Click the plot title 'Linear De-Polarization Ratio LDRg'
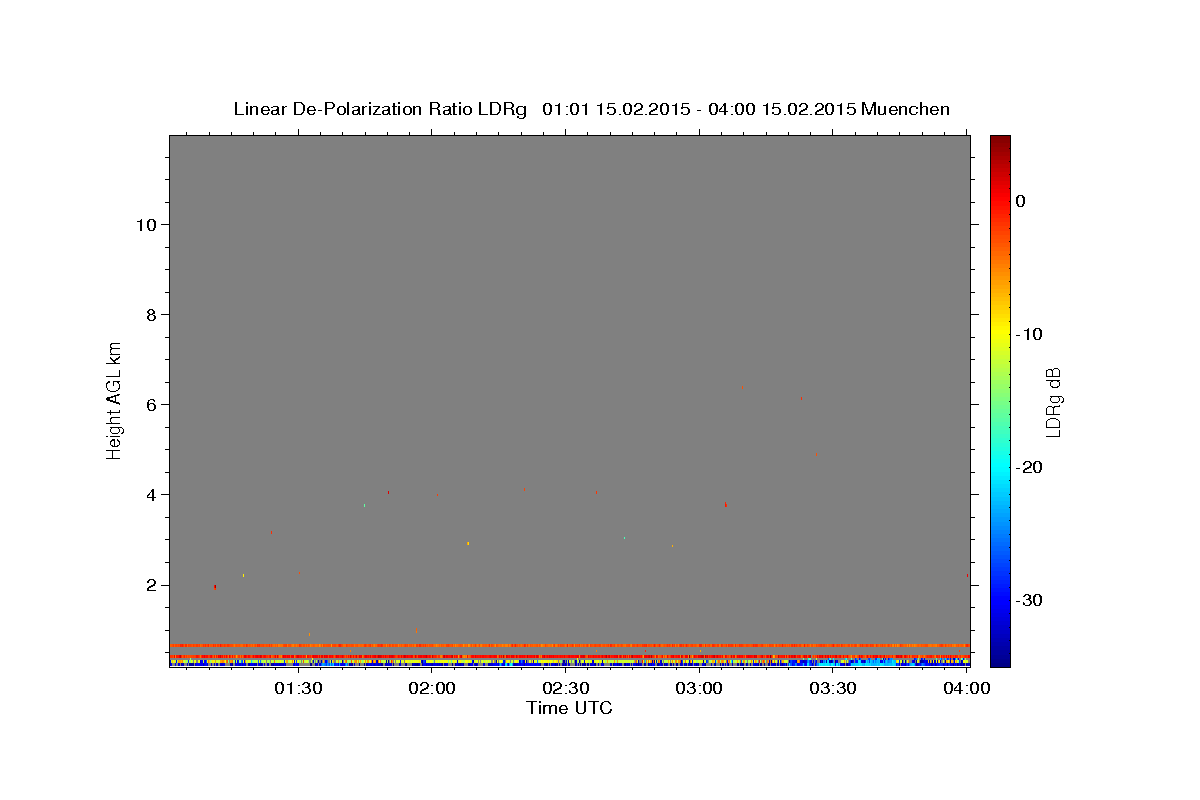 pos(380,109)
